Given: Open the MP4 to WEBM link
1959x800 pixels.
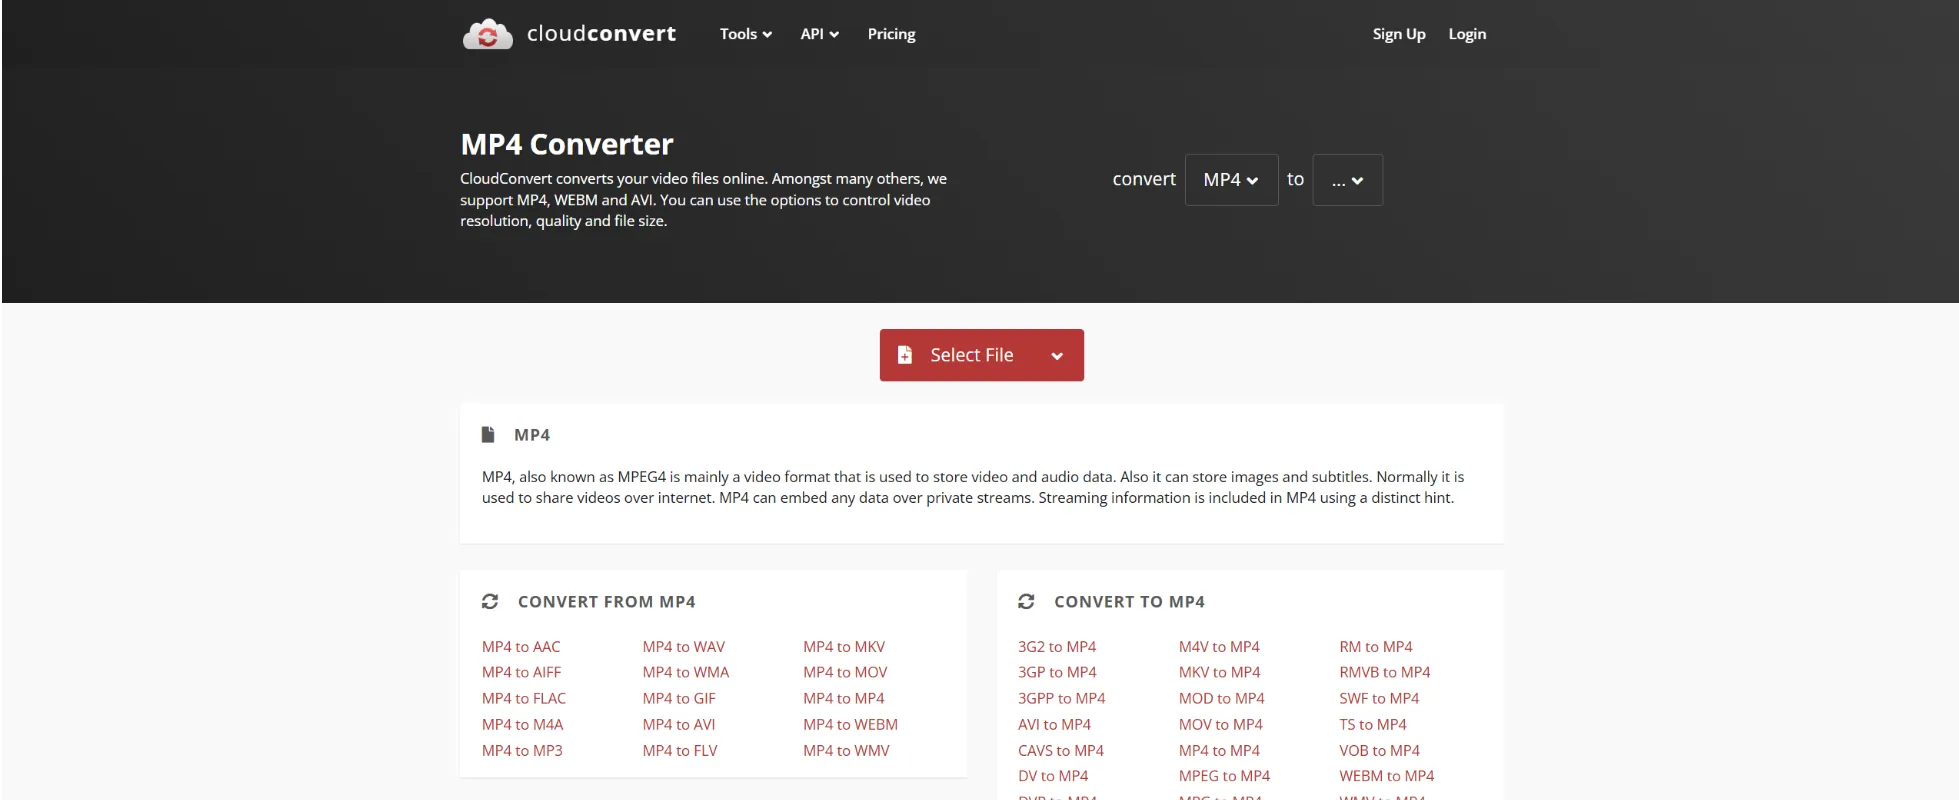Looking at the screenshot, I should pos(850,725).
